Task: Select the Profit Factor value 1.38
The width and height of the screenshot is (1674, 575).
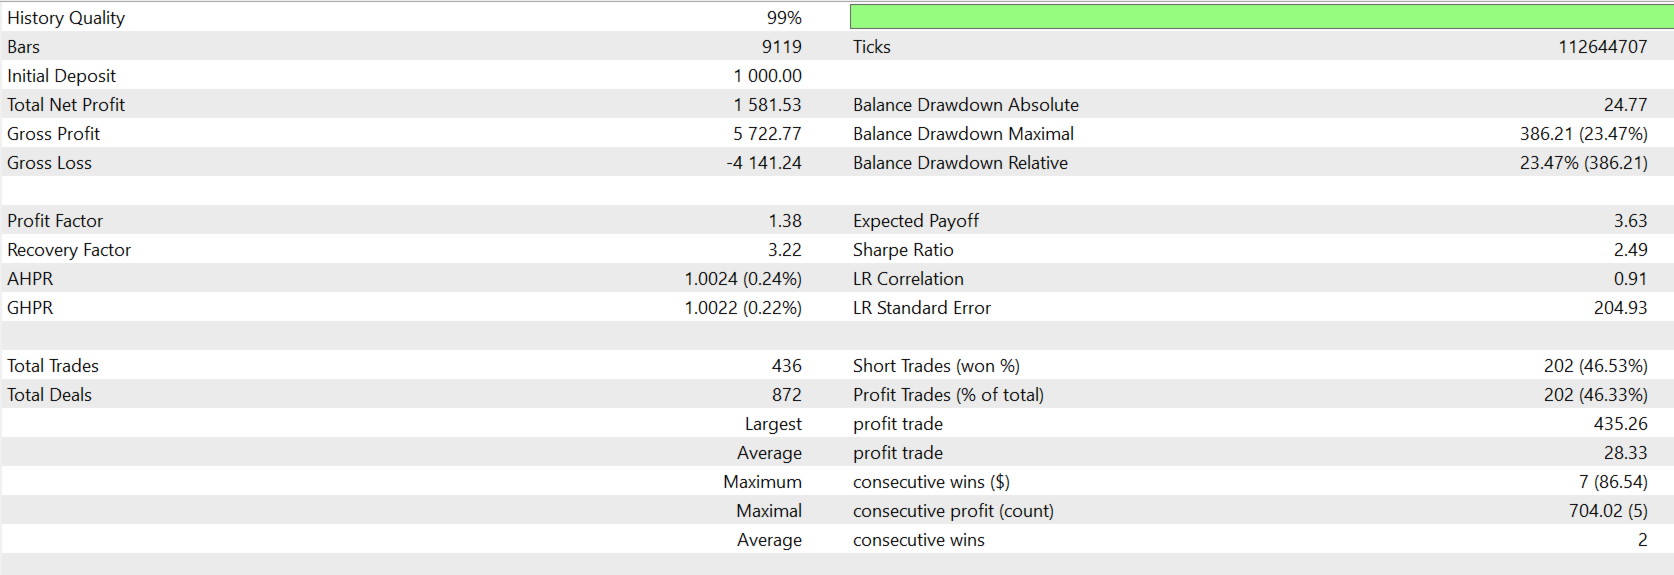Action: 785,221
